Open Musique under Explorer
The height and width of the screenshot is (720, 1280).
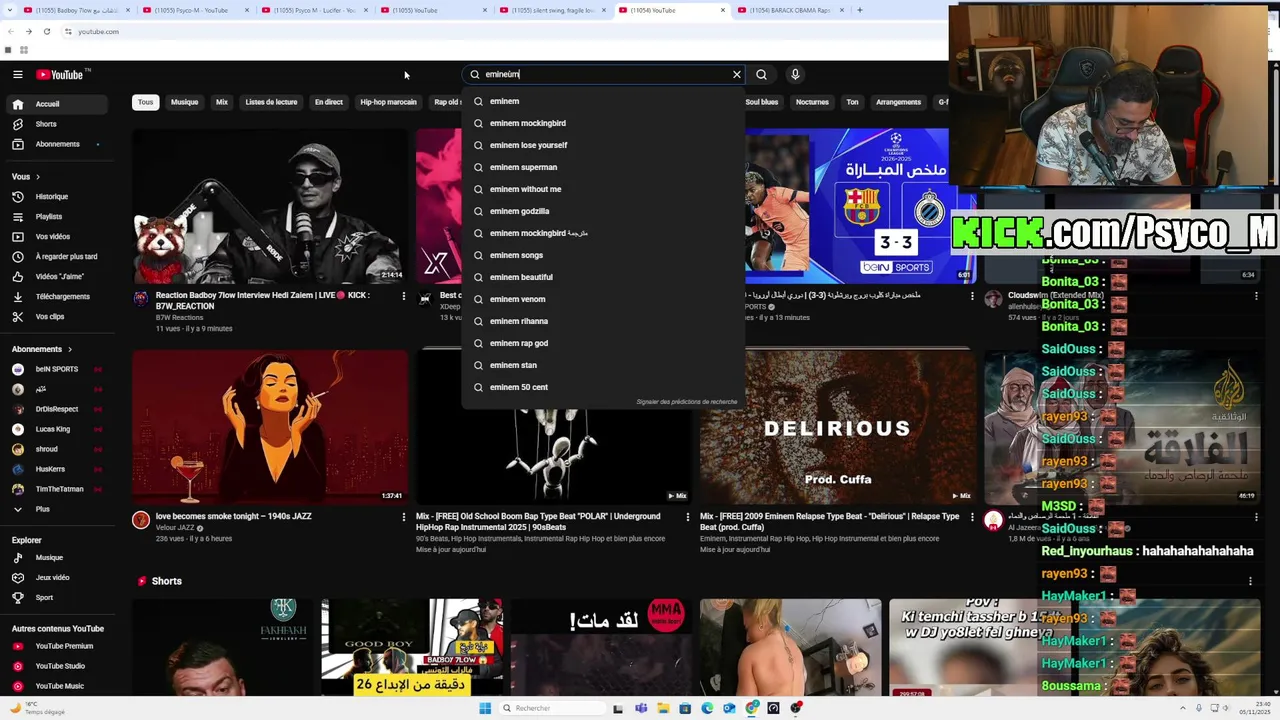tap(59, 558)
